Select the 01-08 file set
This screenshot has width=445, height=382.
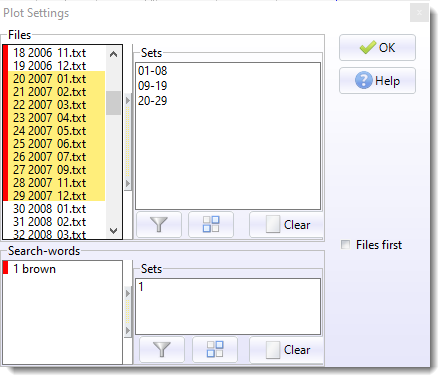[153, 71]
